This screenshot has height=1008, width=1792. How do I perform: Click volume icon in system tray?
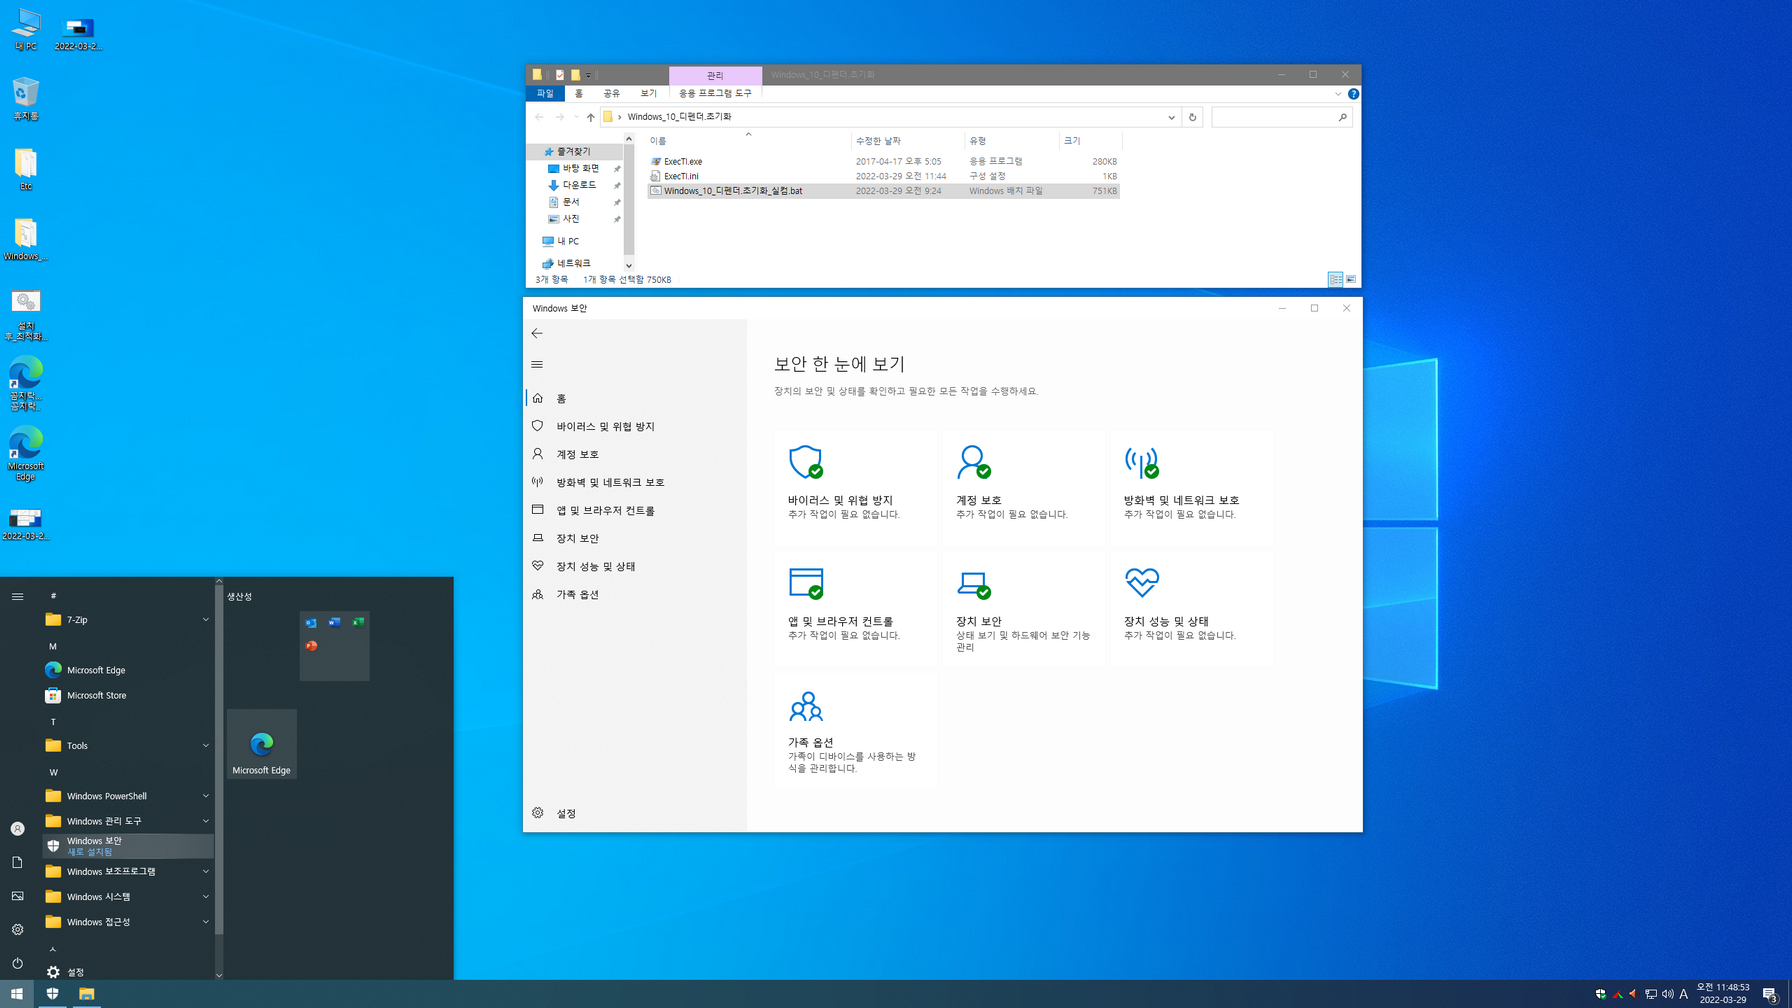click(x=1667, y=994)
